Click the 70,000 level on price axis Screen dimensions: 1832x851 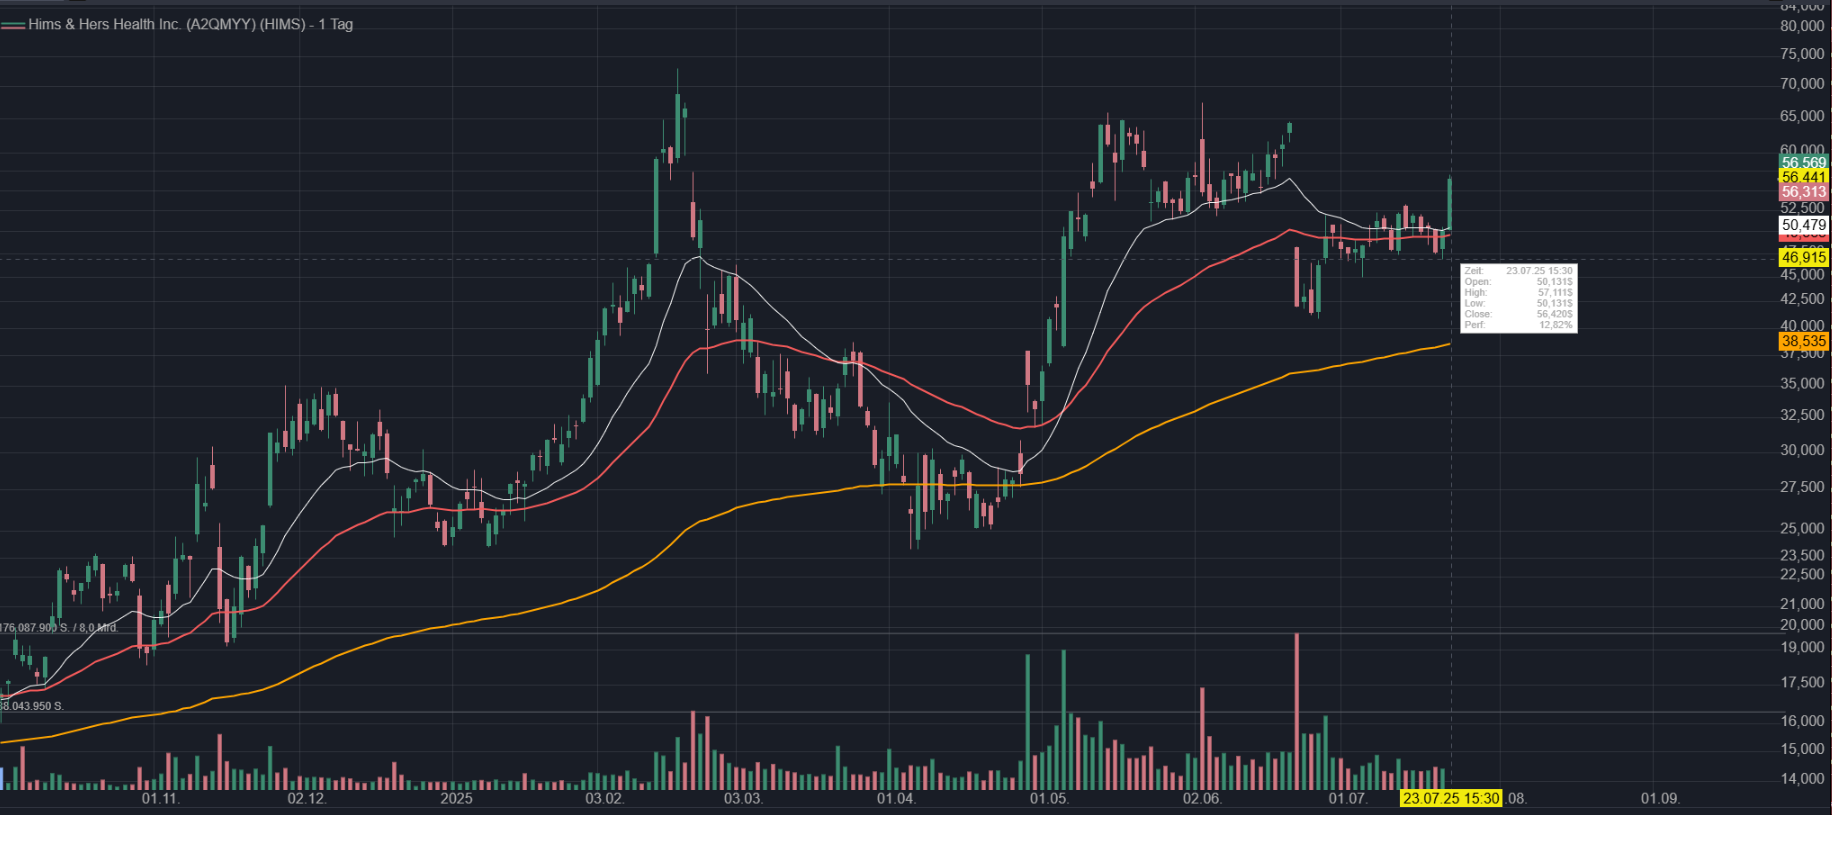pos(1802,84)
